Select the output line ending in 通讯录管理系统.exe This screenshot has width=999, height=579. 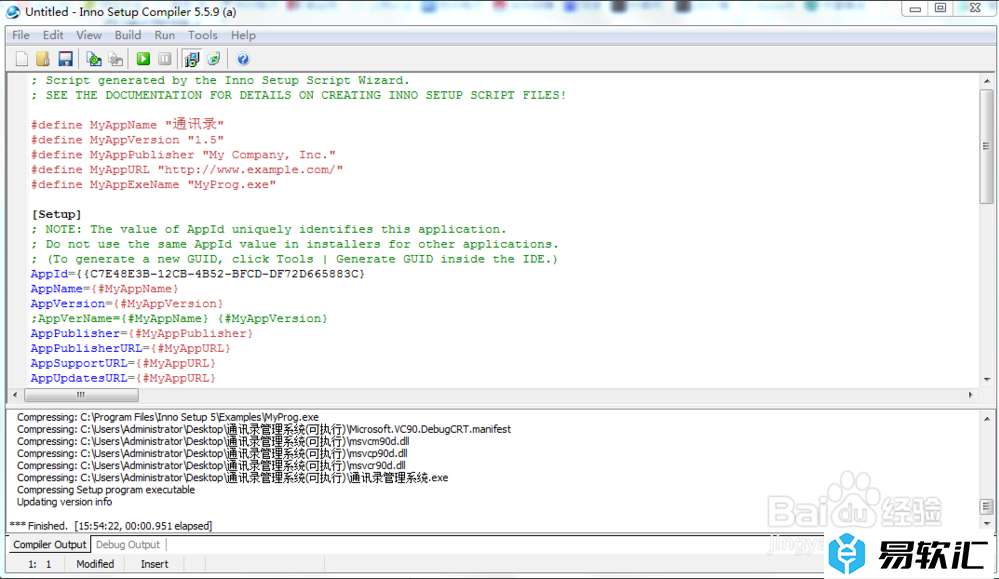click(x=233, y=478)
